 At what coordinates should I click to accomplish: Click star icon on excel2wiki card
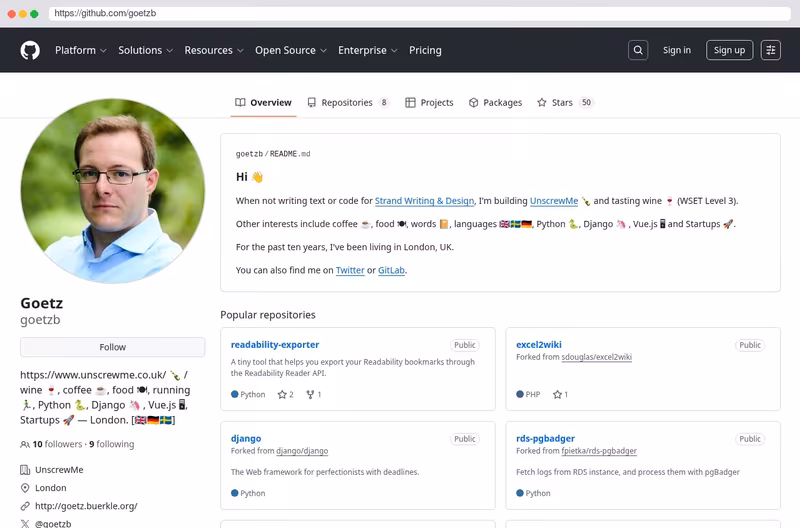pos(557,394)
